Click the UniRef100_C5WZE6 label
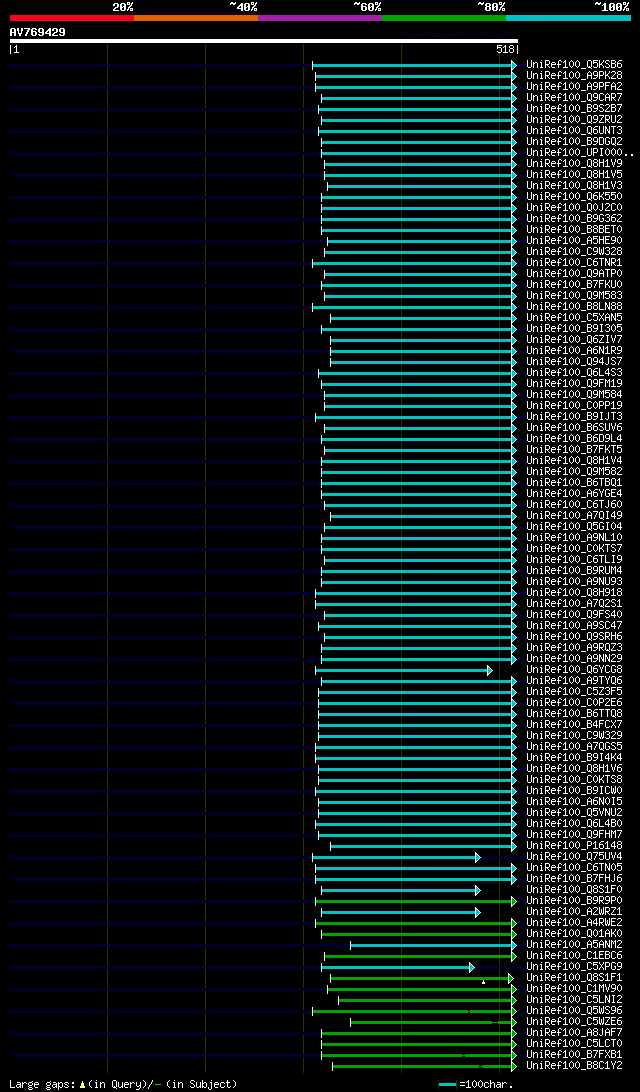This screenshot has width=640, height=1092. tap(575, 1021)
